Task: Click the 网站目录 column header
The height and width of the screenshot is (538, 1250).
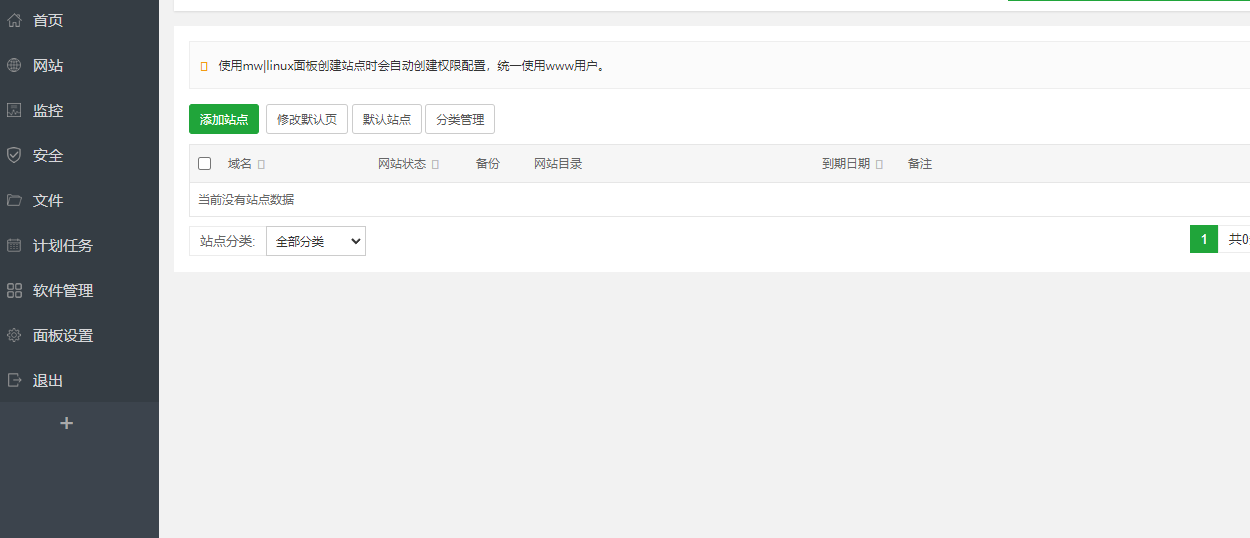Action: click(558, 164)
